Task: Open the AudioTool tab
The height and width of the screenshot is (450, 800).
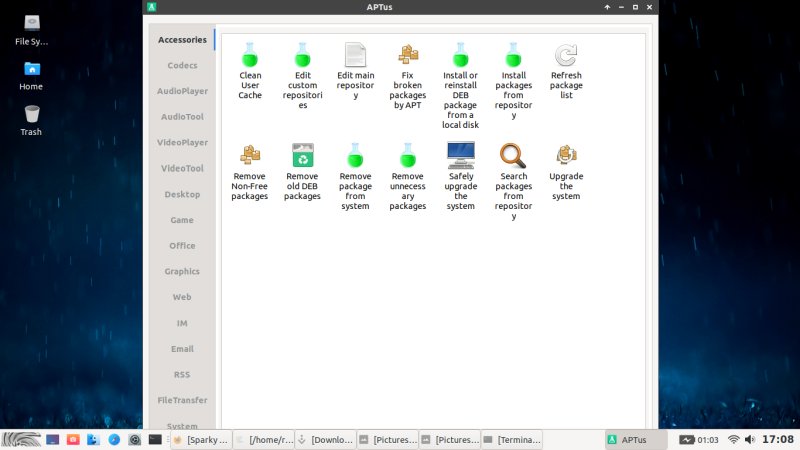Action: [x=182, y=117]
